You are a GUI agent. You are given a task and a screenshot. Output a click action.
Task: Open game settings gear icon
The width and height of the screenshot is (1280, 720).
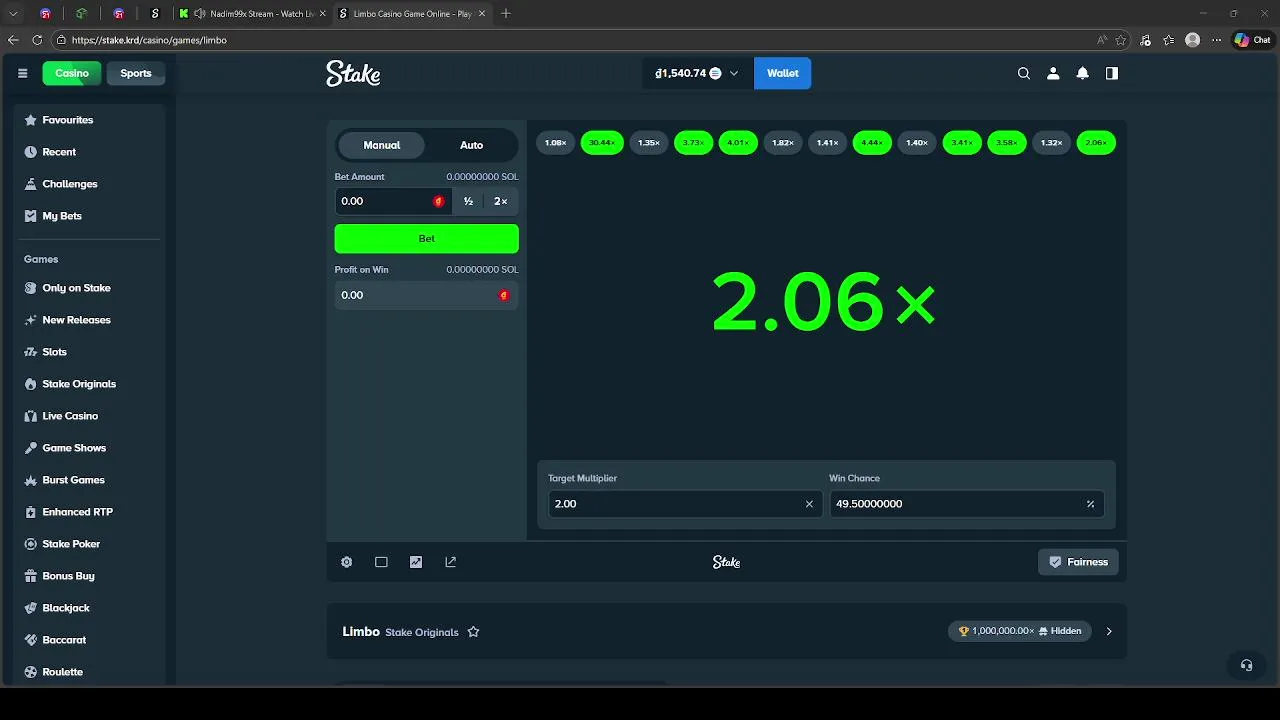point(347,562)
